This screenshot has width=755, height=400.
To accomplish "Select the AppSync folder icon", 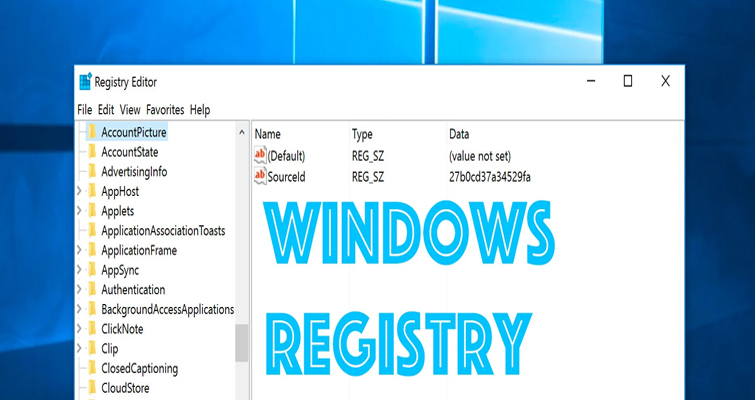I will (92, 270).
